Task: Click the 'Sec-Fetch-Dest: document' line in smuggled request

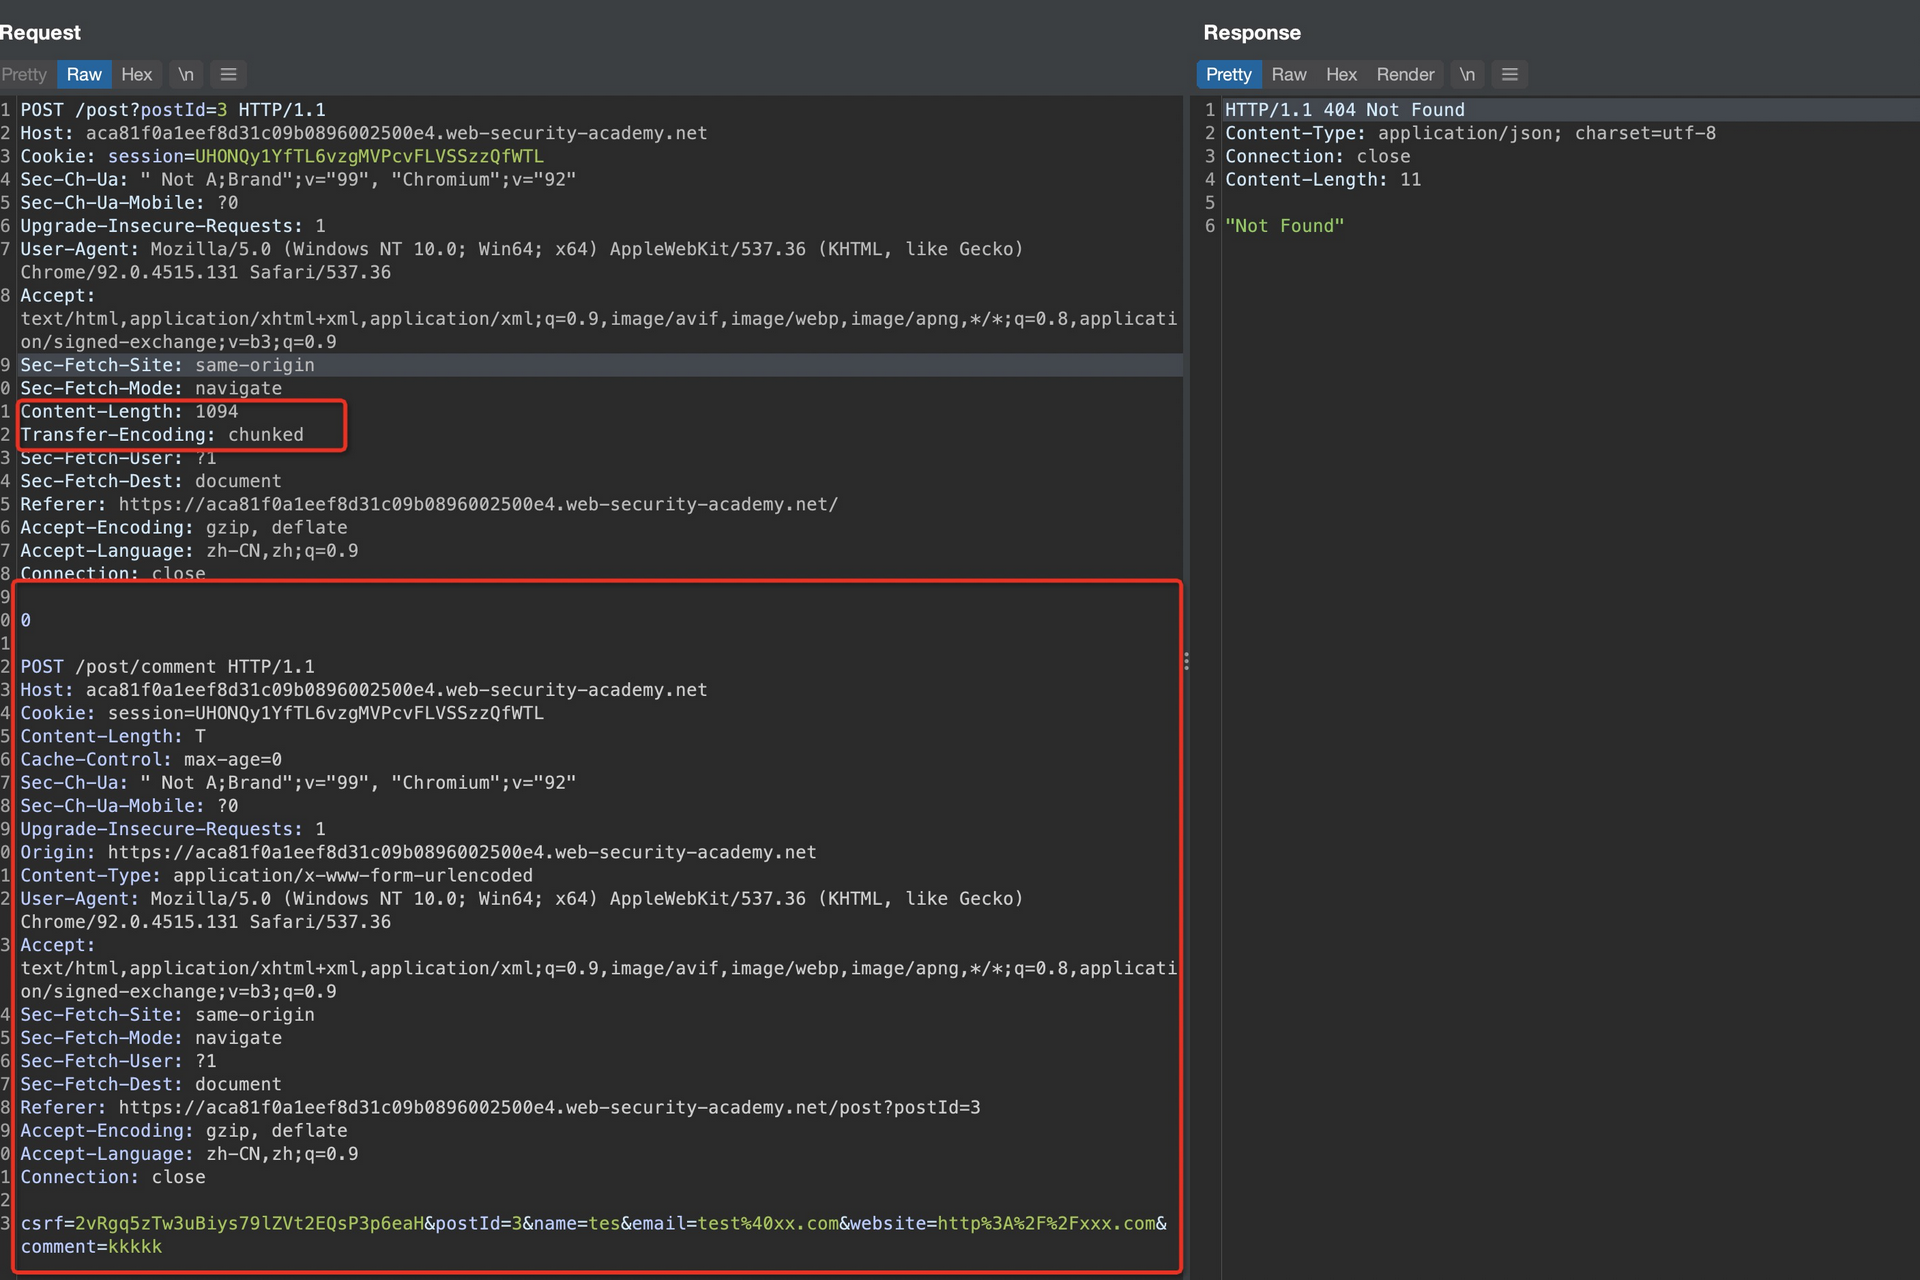Action: 151,1084
